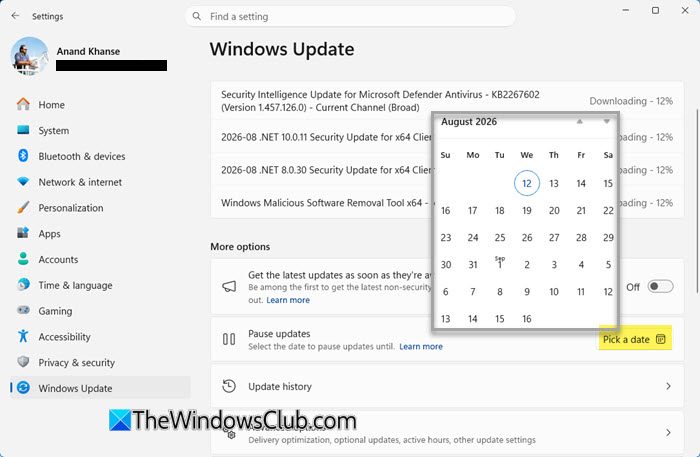Click Pick a date button

coord(635,339)
